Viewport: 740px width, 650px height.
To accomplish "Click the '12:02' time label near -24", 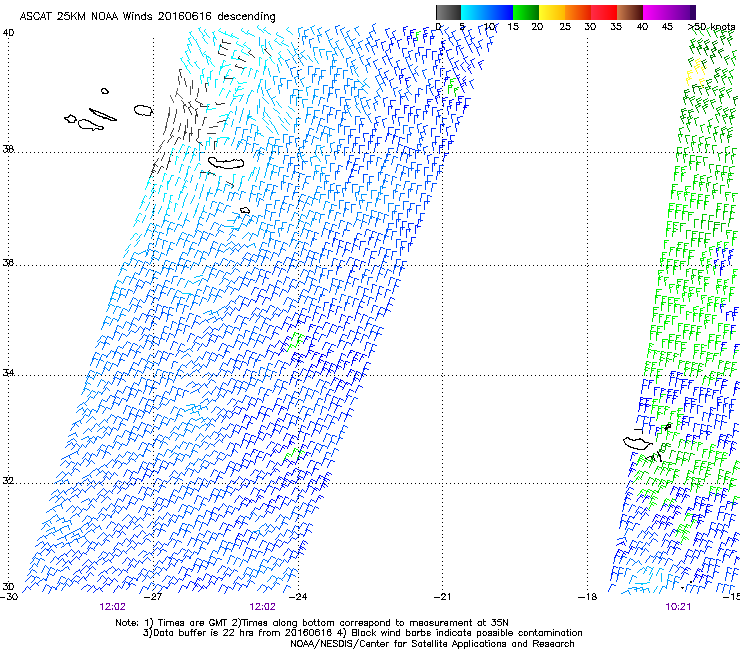I will pyautogui.click(x=262, y=607).
